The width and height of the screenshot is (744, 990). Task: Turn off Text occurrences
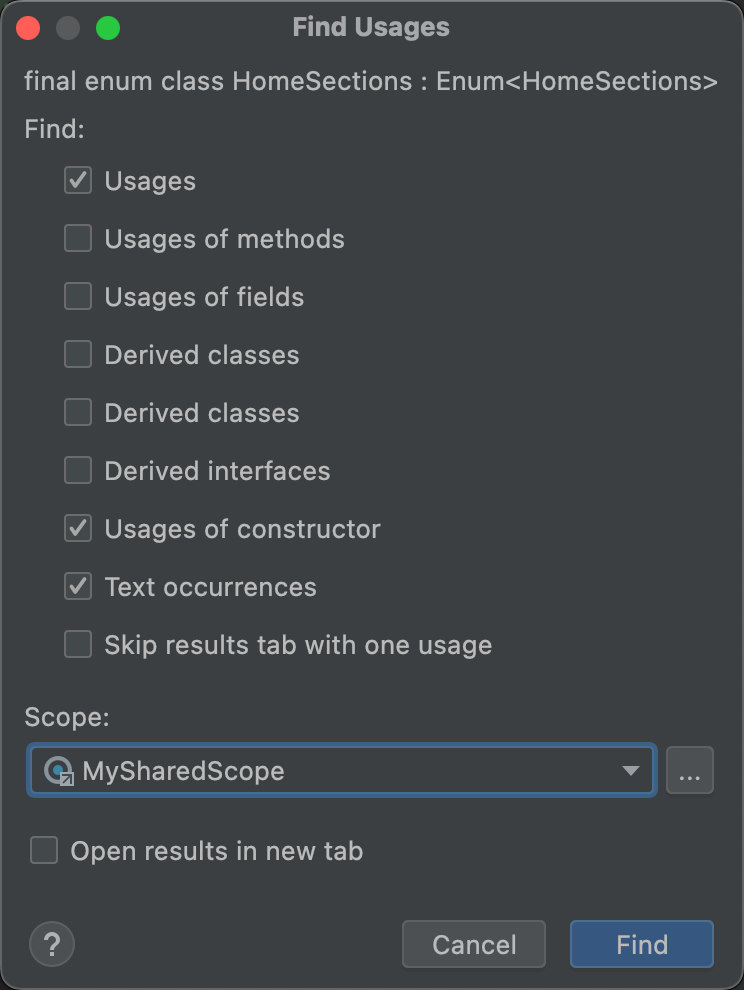coord(77,586)
